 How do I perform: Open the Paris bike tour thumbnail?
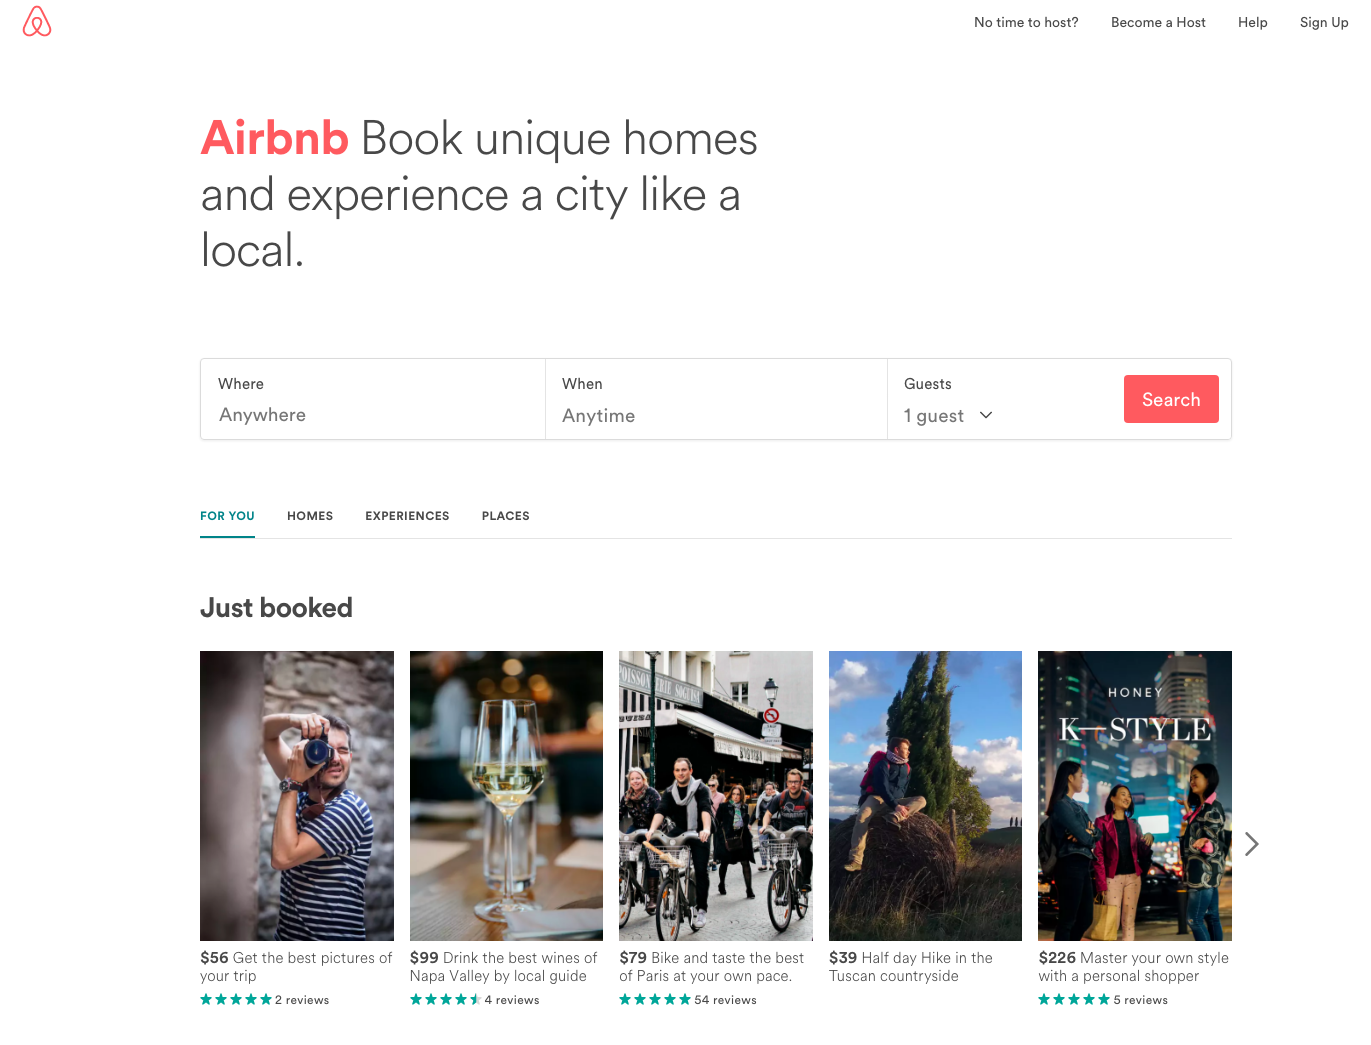(716, 796)
